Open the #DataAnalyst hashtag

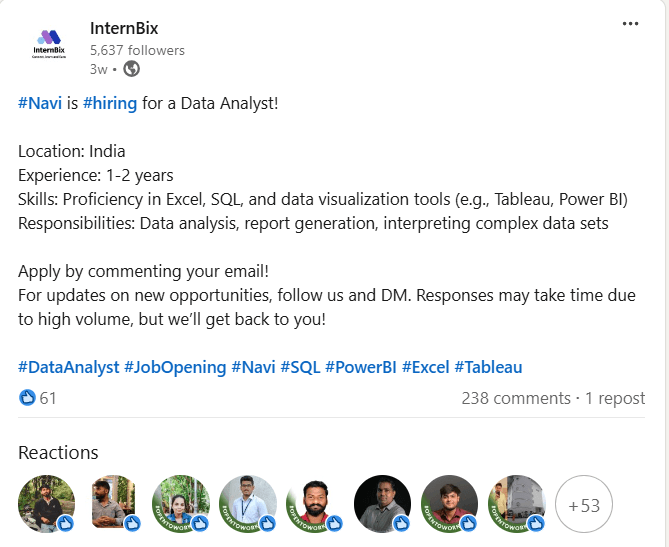(x=69, y=367)
